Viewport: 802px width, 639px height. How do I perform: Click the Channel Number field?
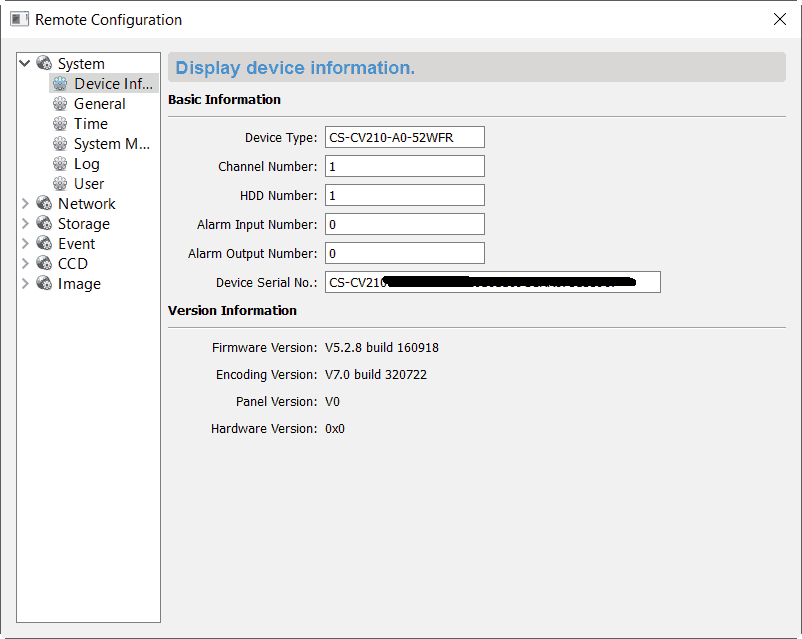404,166
